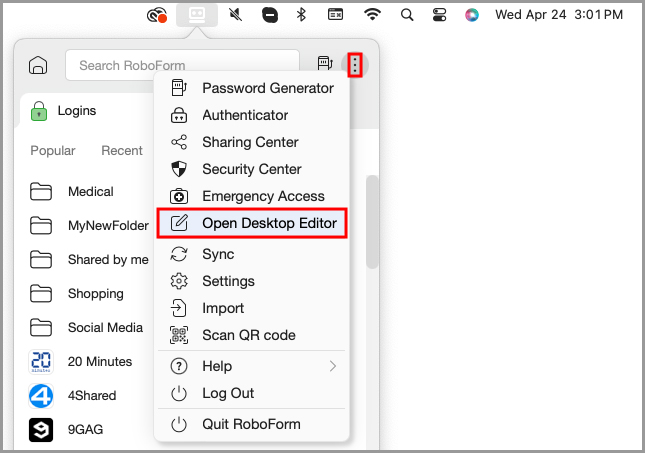Image resolution: width=645 pixels, height=453 pixels.
Task: Click the 20 Minutes site icon
Action: [41, 362]
